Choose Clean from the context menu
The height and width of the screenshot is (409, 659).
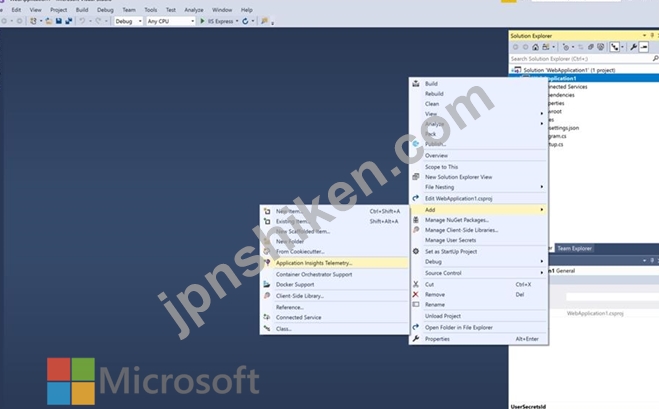[x=478, y=104]
